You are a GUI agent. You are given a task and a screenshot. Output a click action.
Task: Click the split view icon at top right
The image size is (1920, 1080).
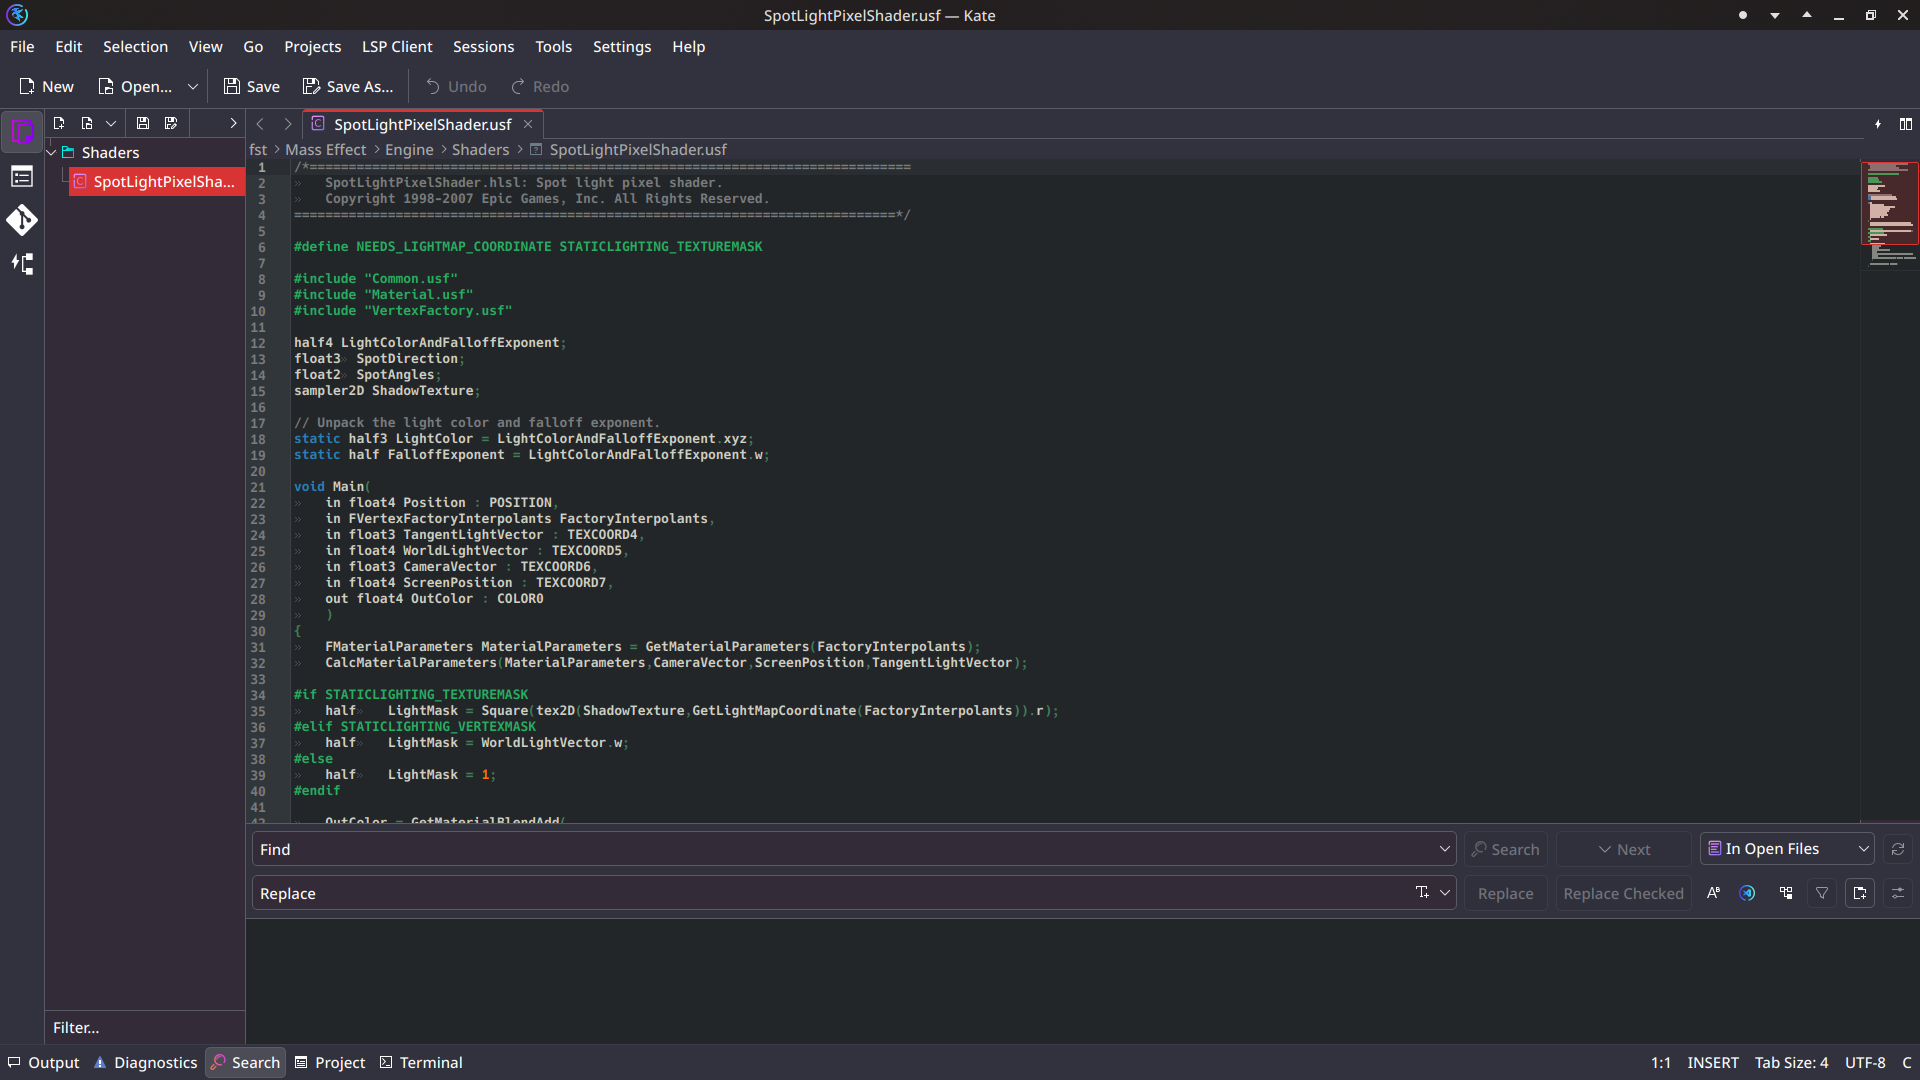click(1905, 124)
